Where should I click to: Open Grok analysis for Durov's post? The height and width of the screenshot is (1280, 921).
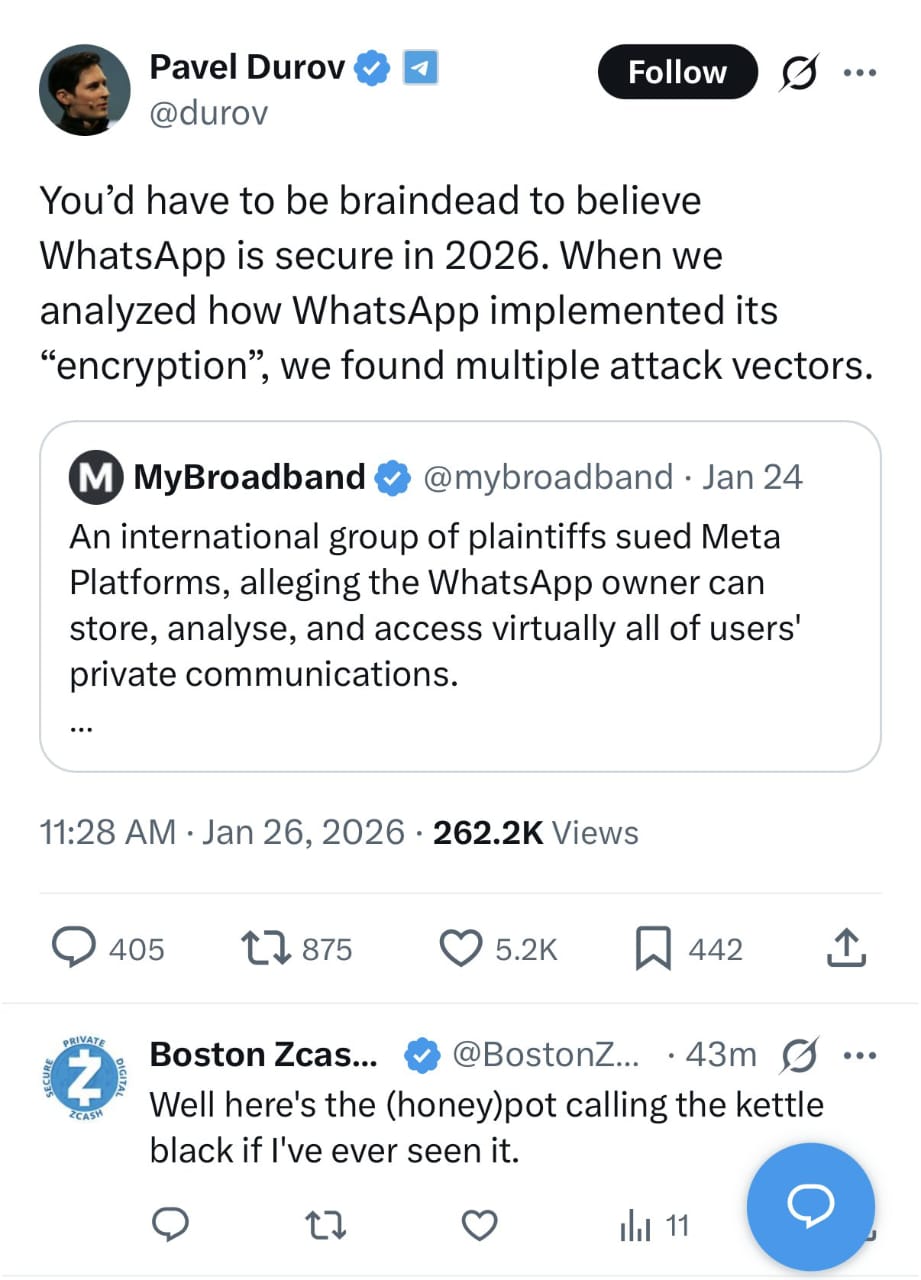[799, 72]
